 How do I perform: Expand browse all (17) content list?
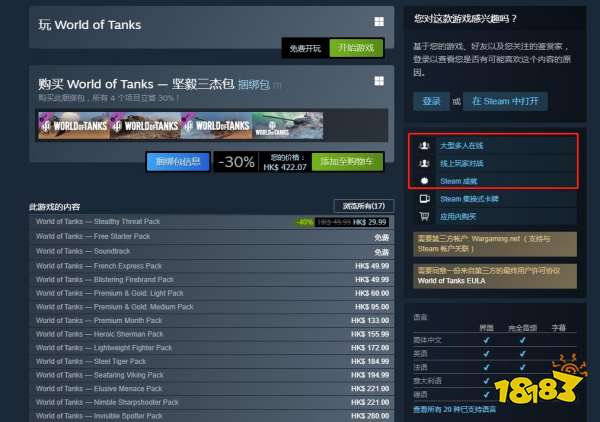pos(364,206)
